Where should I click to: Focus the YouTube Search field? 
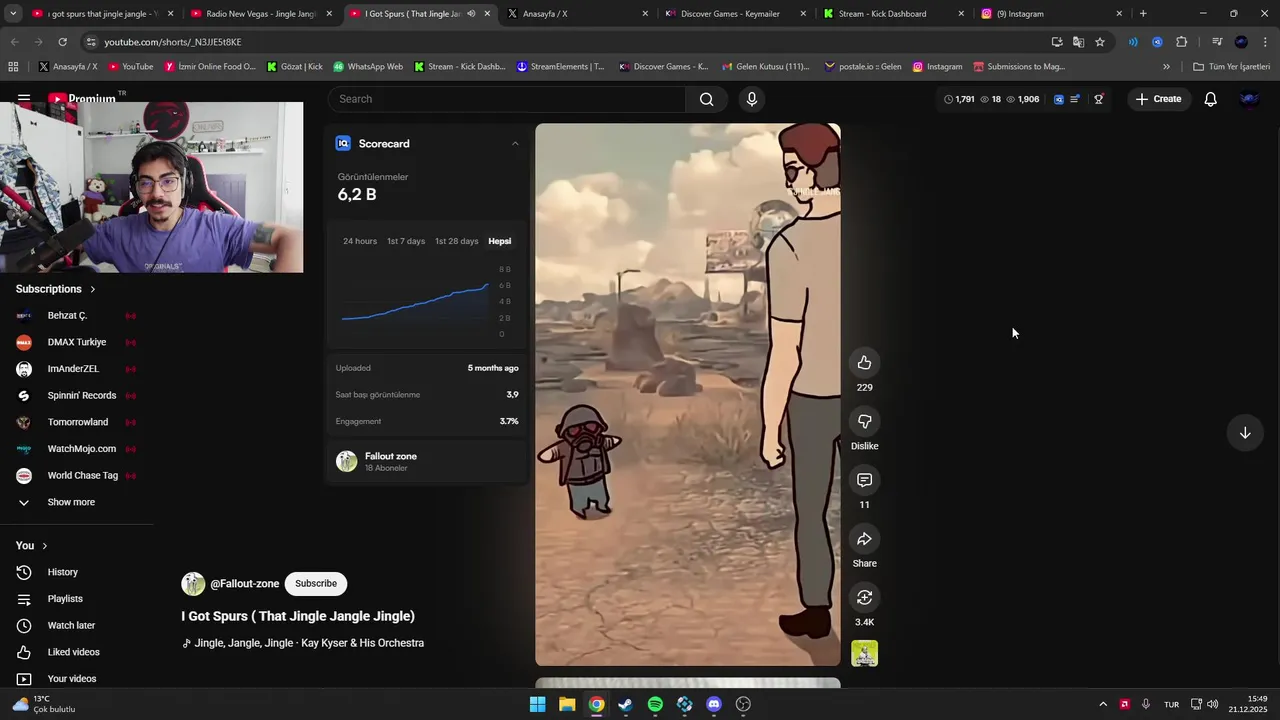tap(506, 99)
